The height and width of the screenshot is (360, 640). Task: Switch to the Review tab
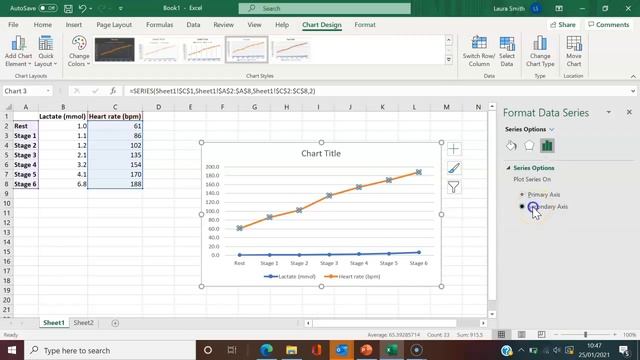click(x=223, y=25)
